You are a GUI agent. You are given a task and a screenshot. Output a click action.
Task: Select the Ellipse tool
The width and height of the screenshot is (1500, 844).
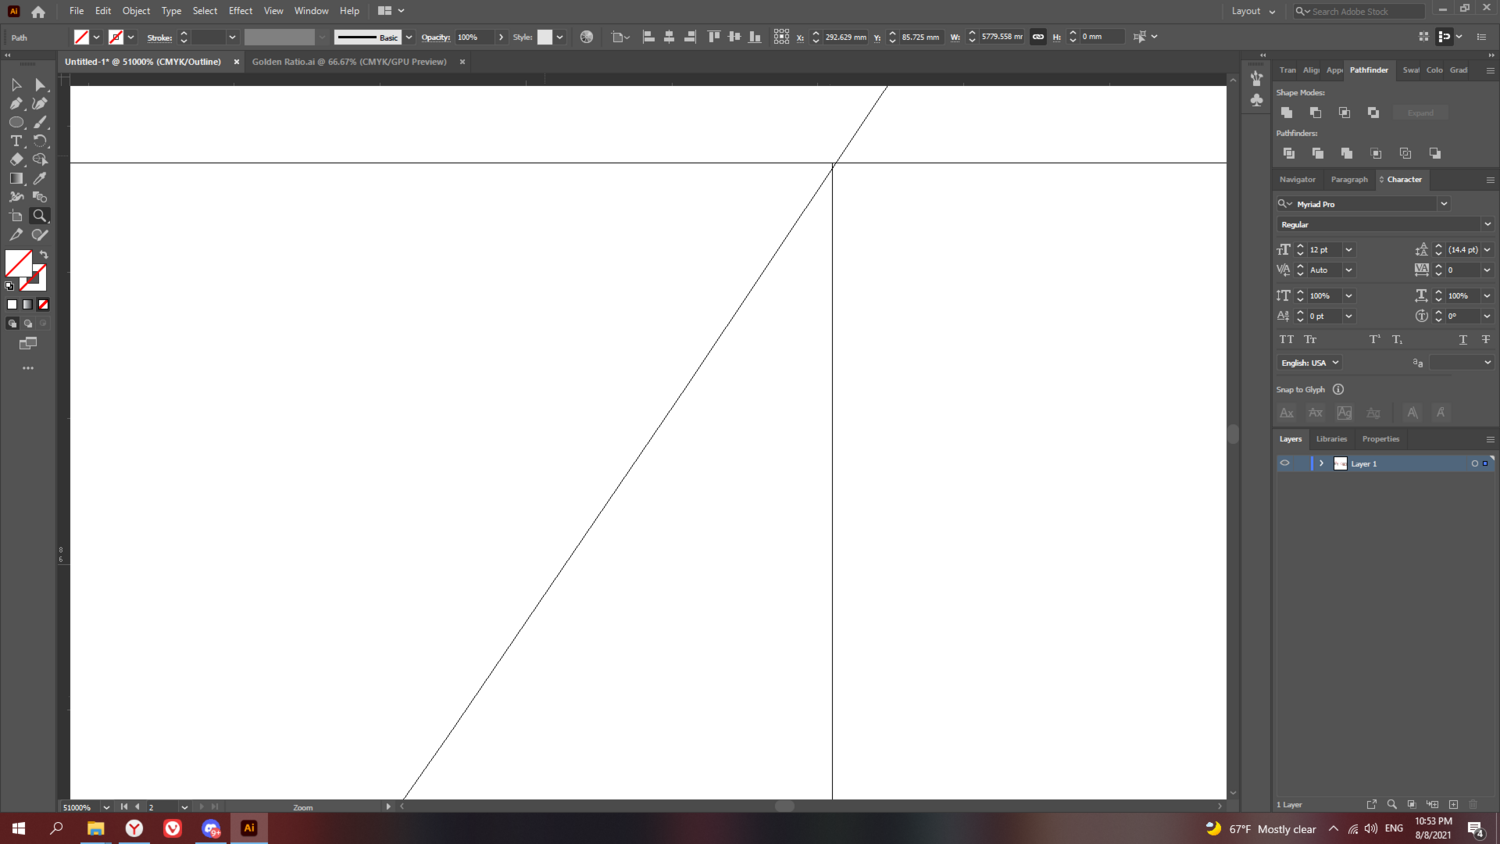(x=16, y=122)
